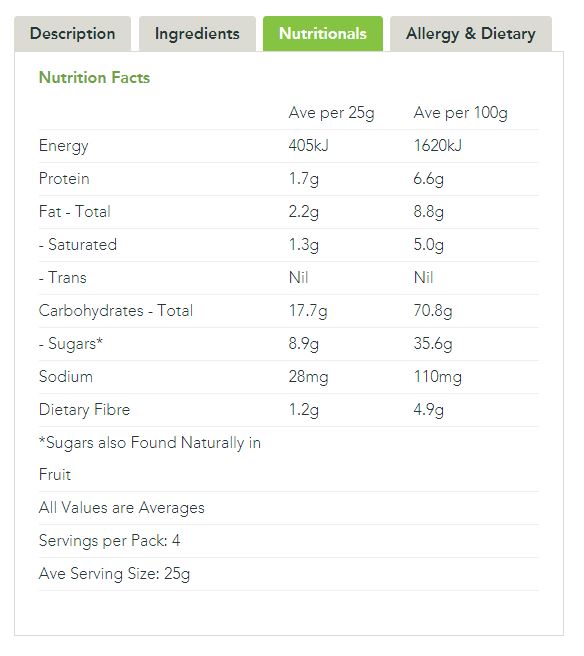The image size is (584, 656).
Task: Select the Energy row label
Action: tap(64, 146)
